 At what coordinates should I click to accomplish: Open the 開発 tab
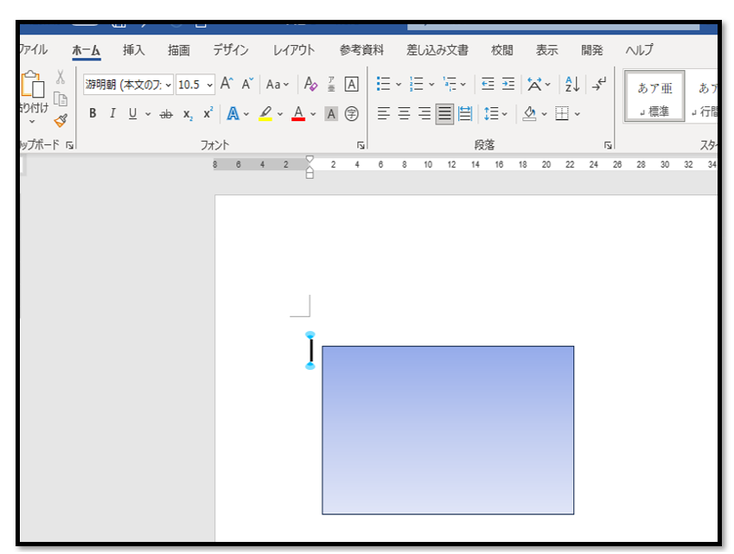tap(592, 50)
